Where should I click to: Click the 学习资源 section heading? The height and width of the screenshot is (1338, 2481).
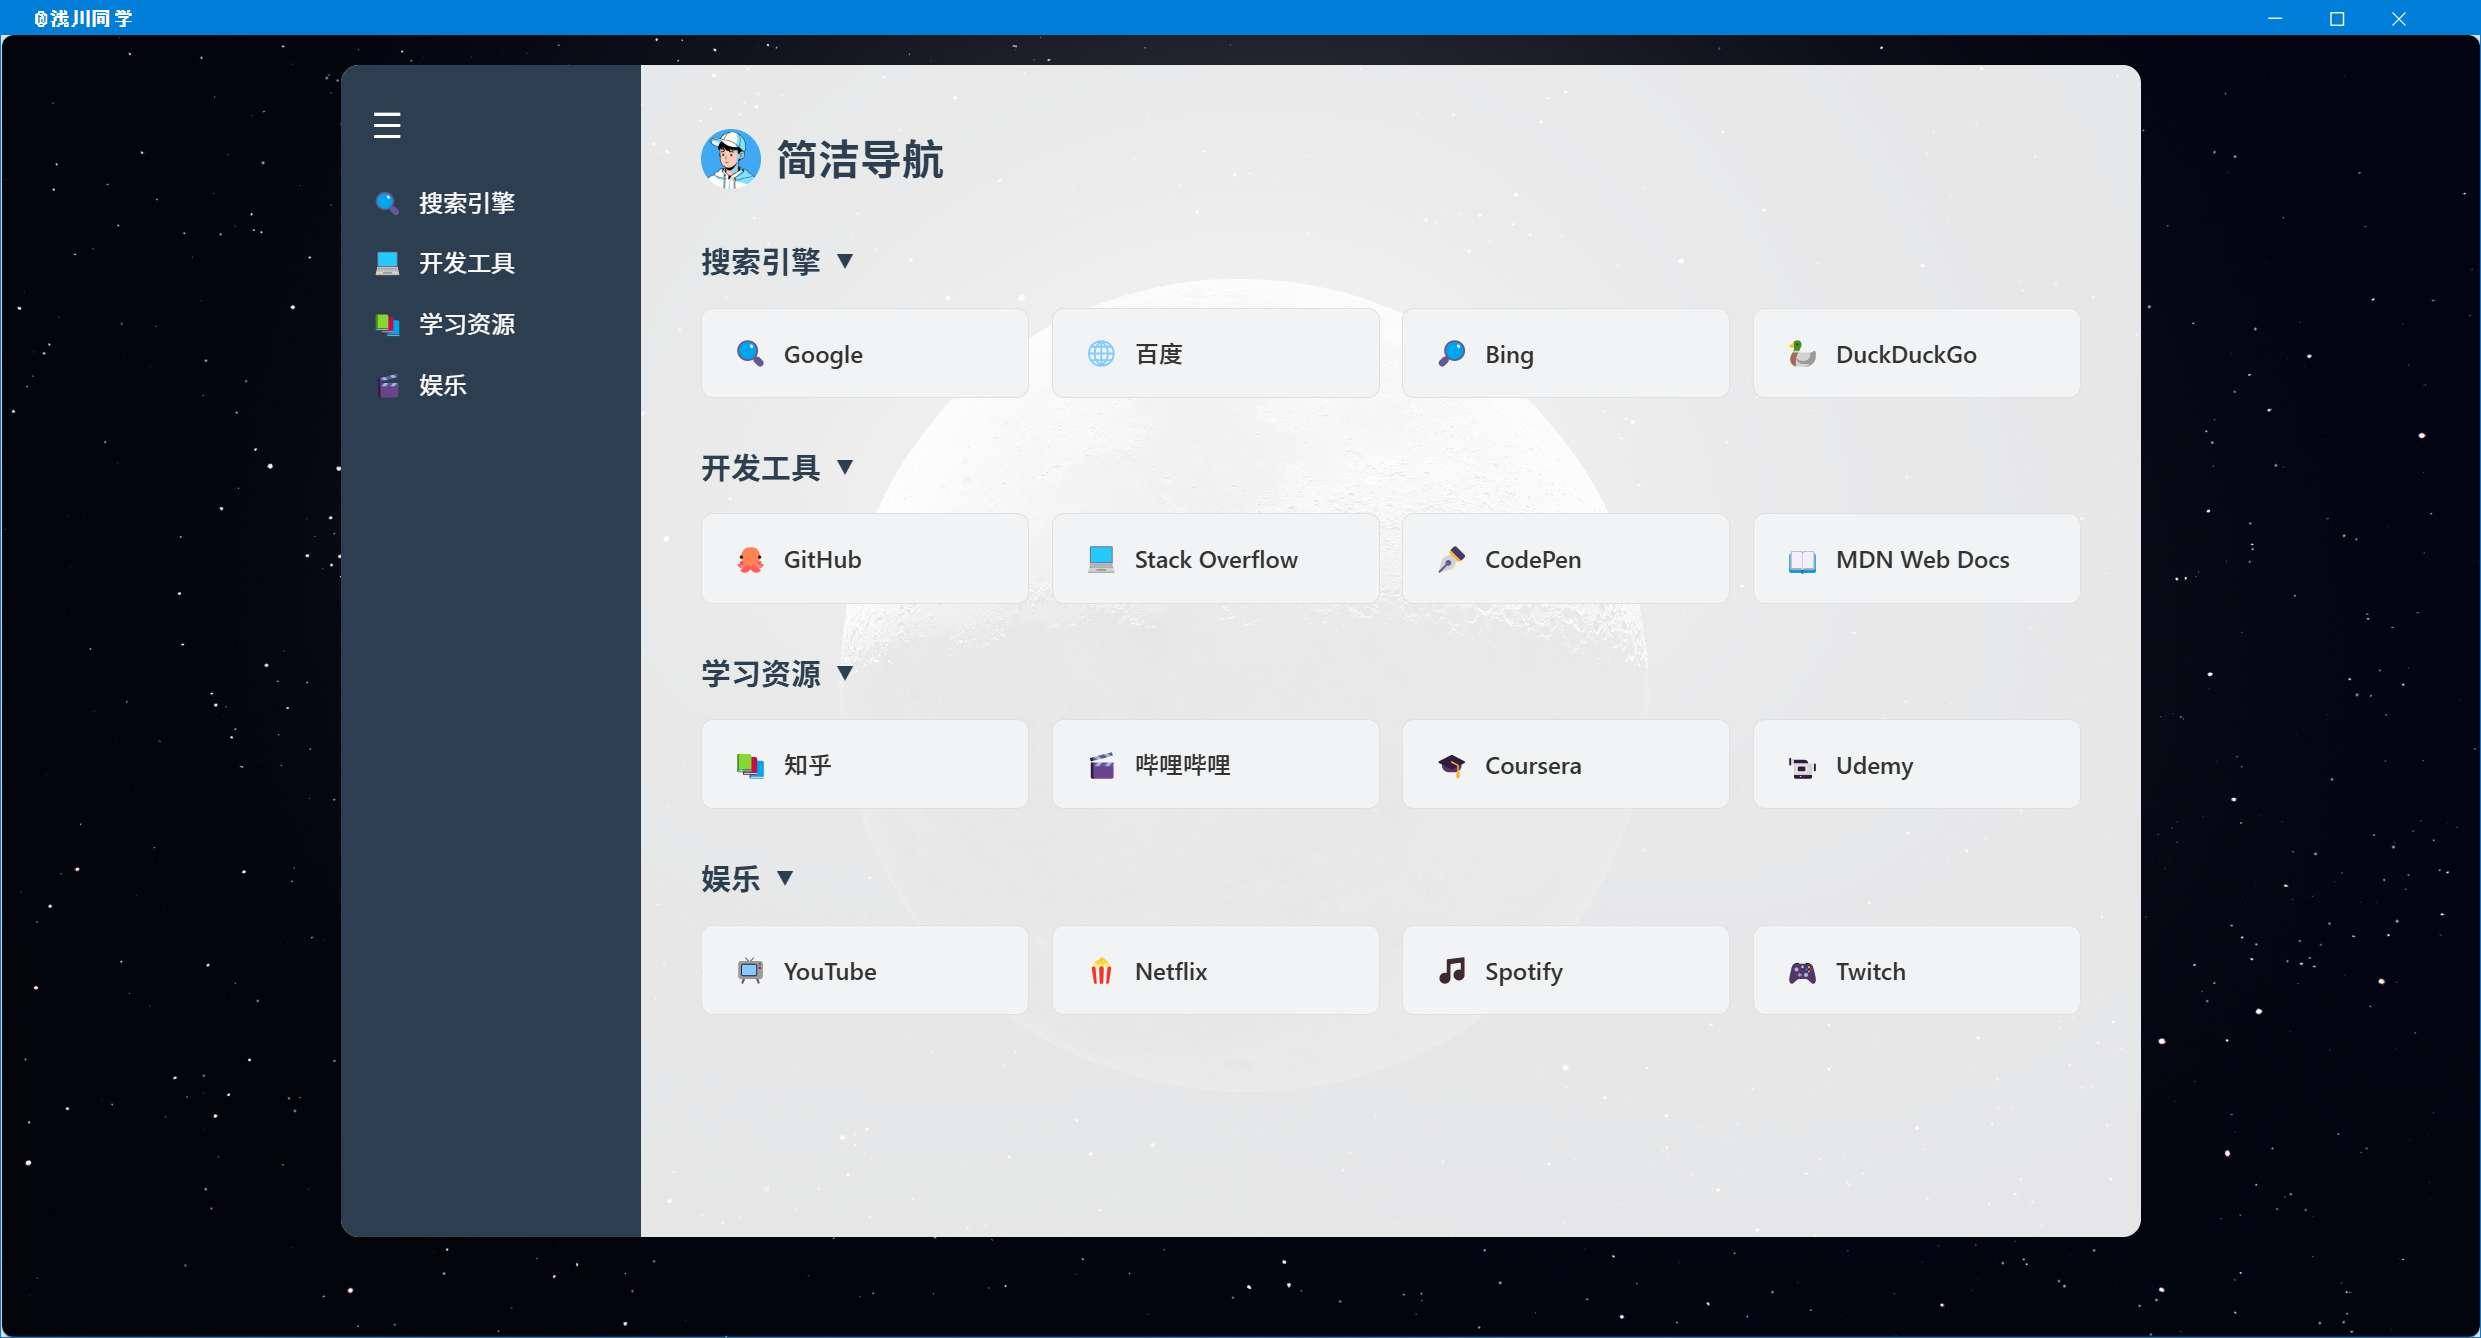pyautogui.click(x=761, y=674)
